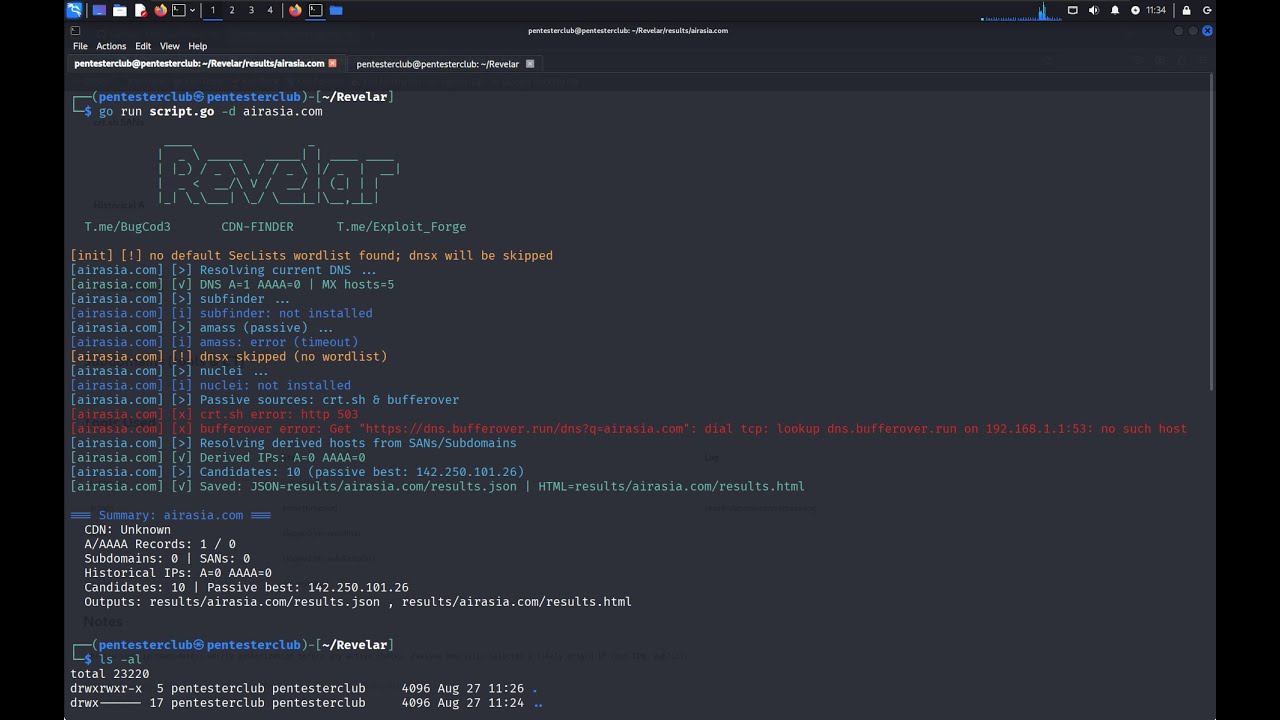Close the ~/Revelar/results/airasia.com tab
This screenshot has height=720, width=1280.
pos(333,63)
